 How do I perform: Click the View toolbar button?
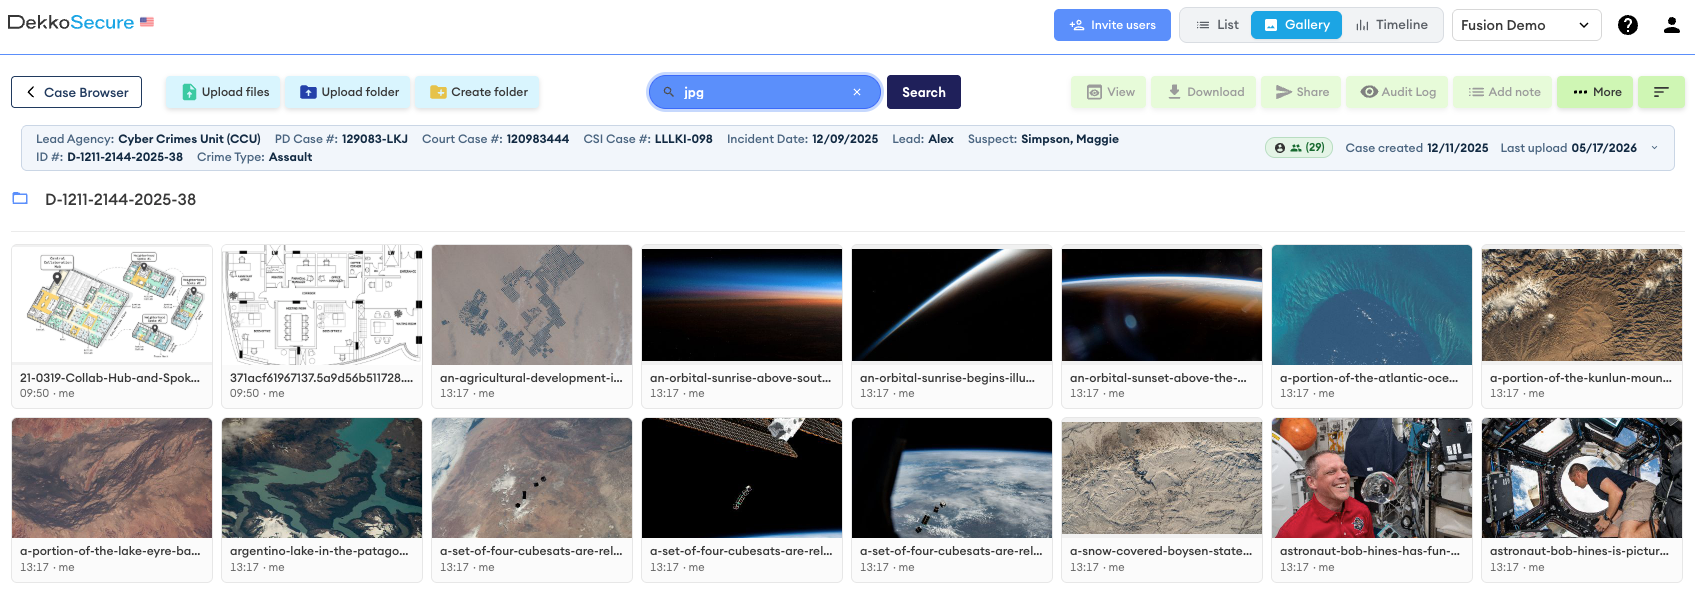point(1110,92)
